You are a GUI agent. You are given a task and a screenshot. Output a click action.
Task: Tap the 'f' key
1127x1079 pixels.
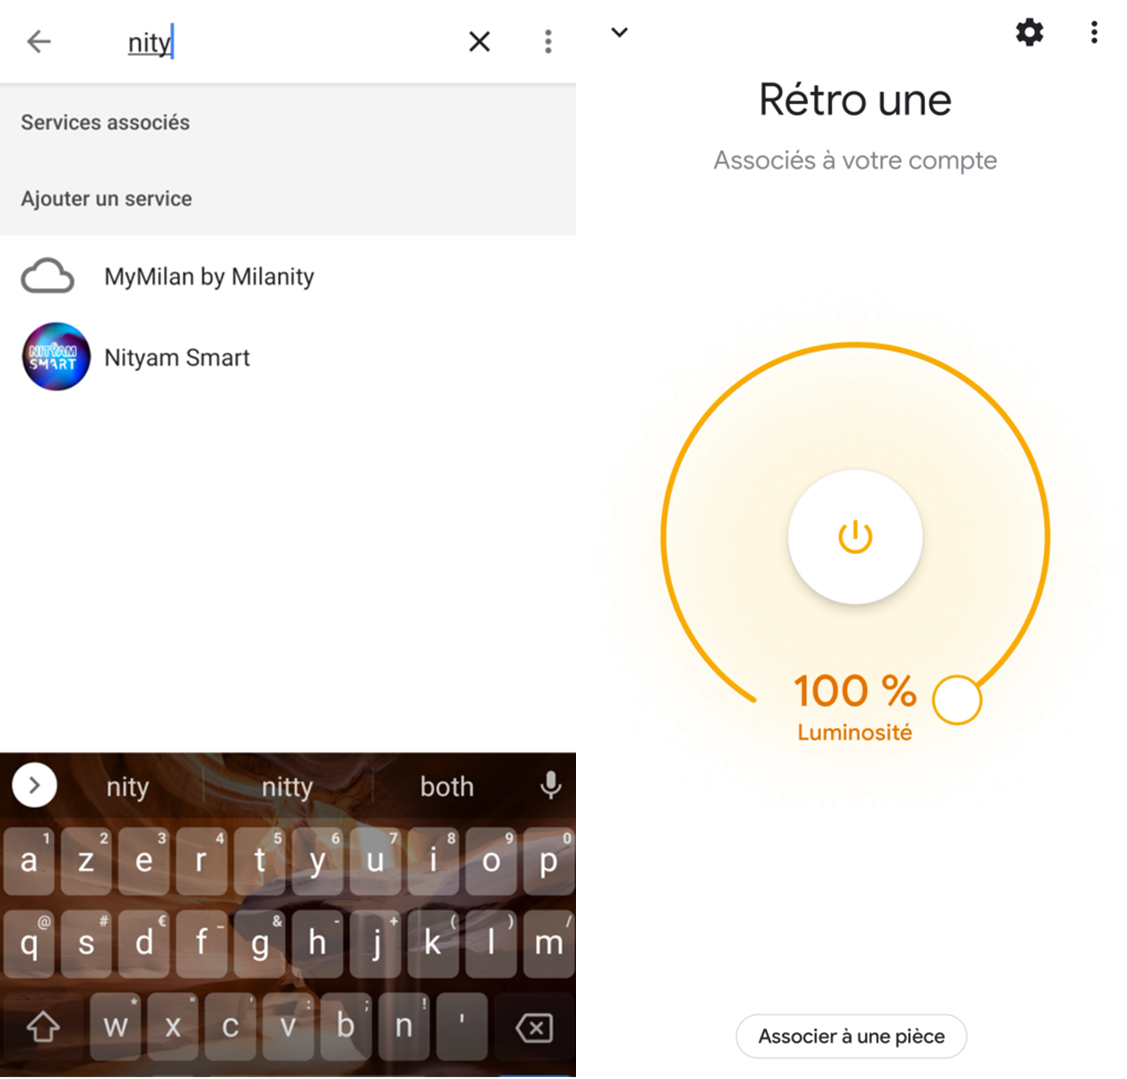[x=202, y=944]
